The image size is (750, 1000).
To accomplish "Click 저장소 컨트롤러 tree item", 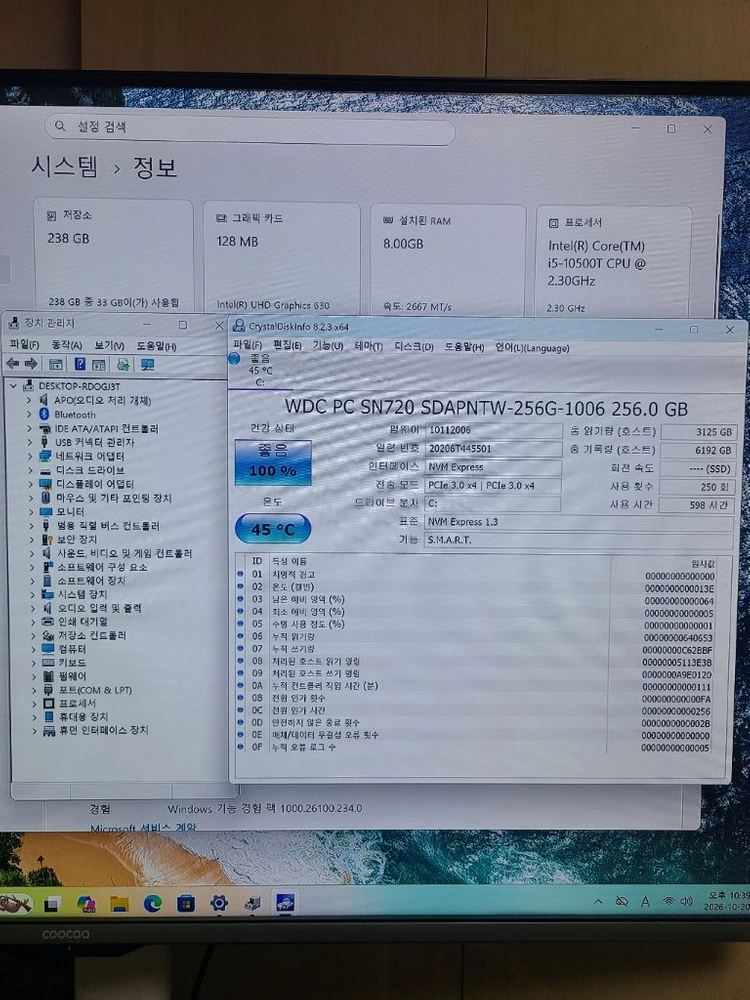I will [84, 635].
